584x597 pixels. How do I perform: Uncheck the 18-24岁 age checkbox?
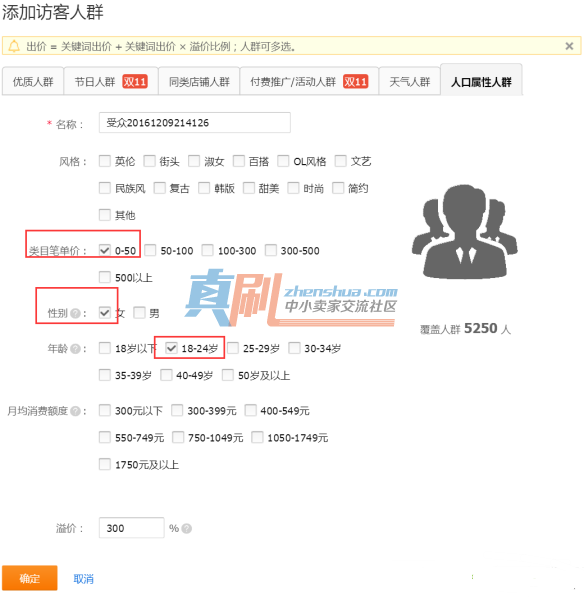171,348
